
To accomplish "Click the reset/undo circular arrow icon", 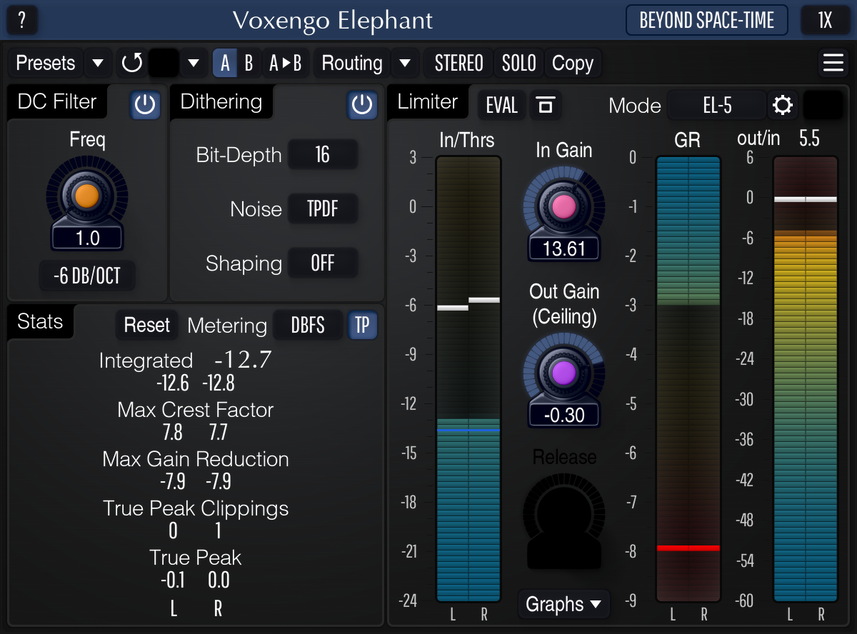I will (132, 63).
